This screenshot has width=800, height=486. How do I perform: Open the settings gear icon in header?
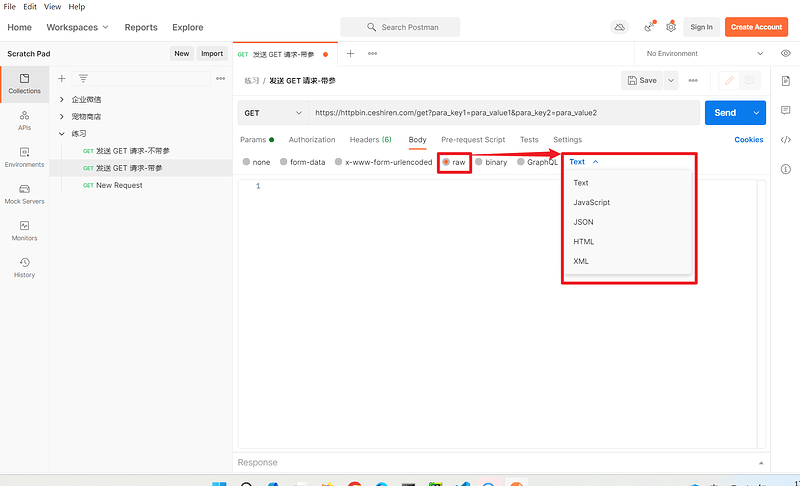pos(671,27)
